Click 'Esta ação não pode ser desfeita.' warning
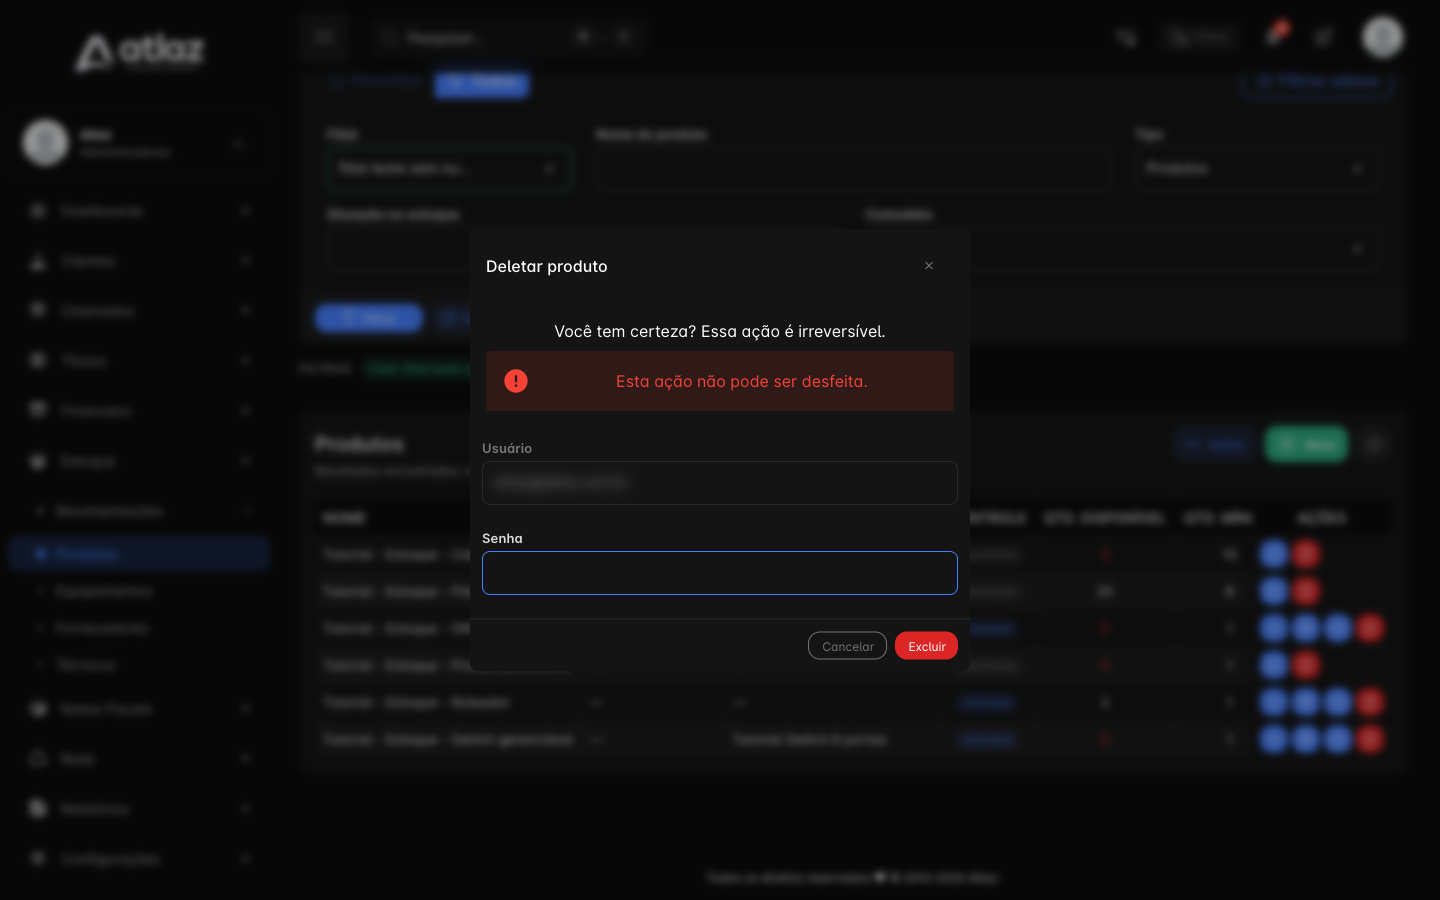The height and width of the screenshot is (900, 1440). [742, 381]
